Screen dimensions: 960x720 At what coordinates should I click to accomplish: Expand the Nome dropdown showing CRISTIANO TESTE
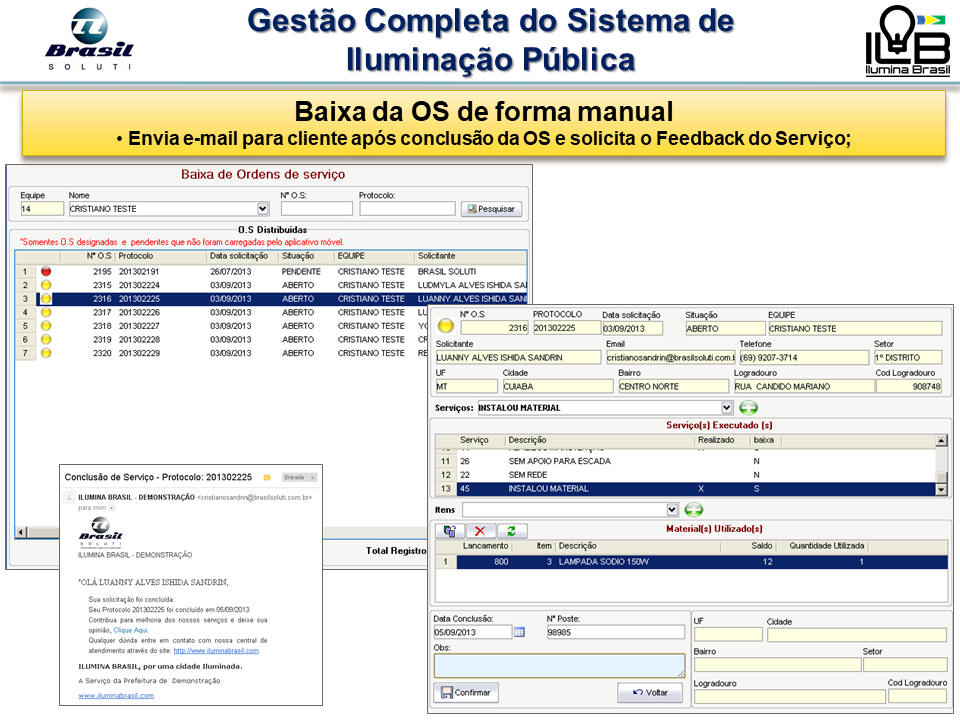tap(263, 209)
